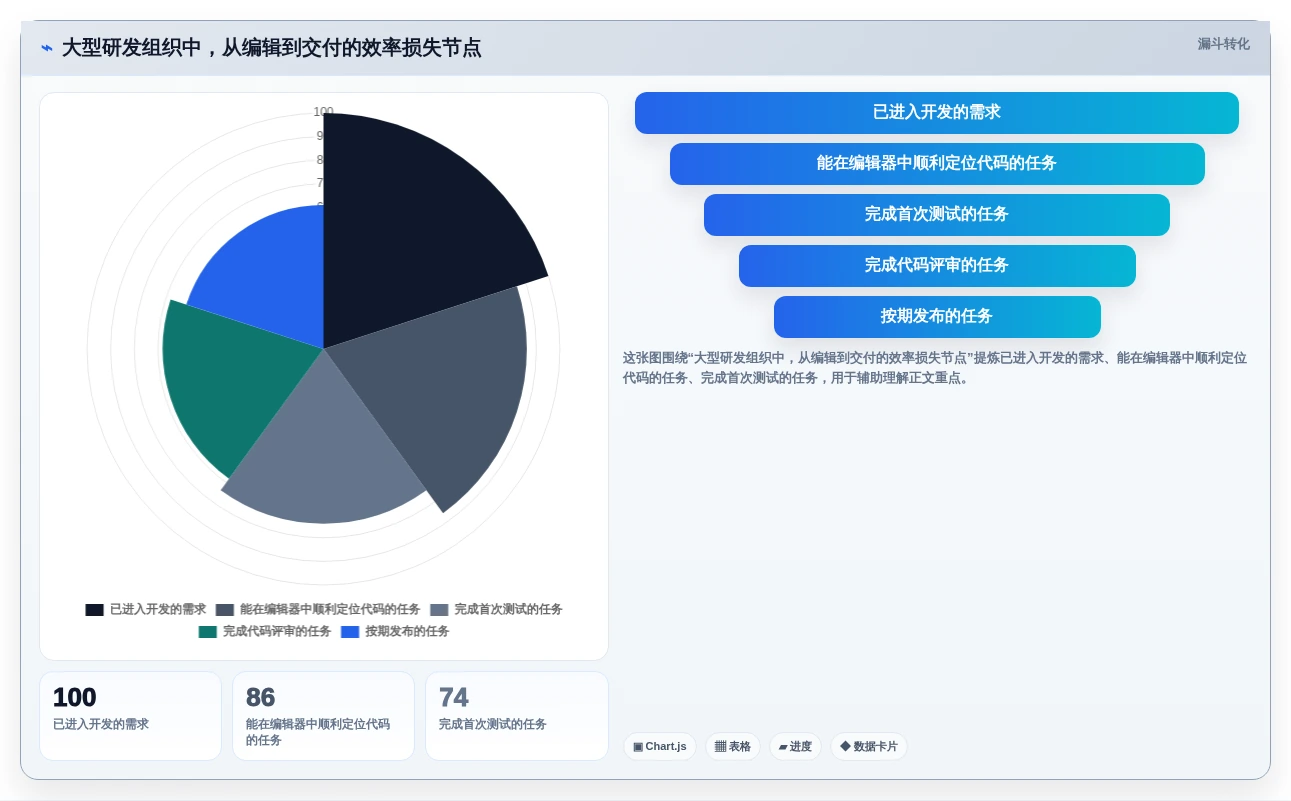Open the 74 完成首次测试的任务 data card
Screen dimensions: 1291x801
[517, 716]
